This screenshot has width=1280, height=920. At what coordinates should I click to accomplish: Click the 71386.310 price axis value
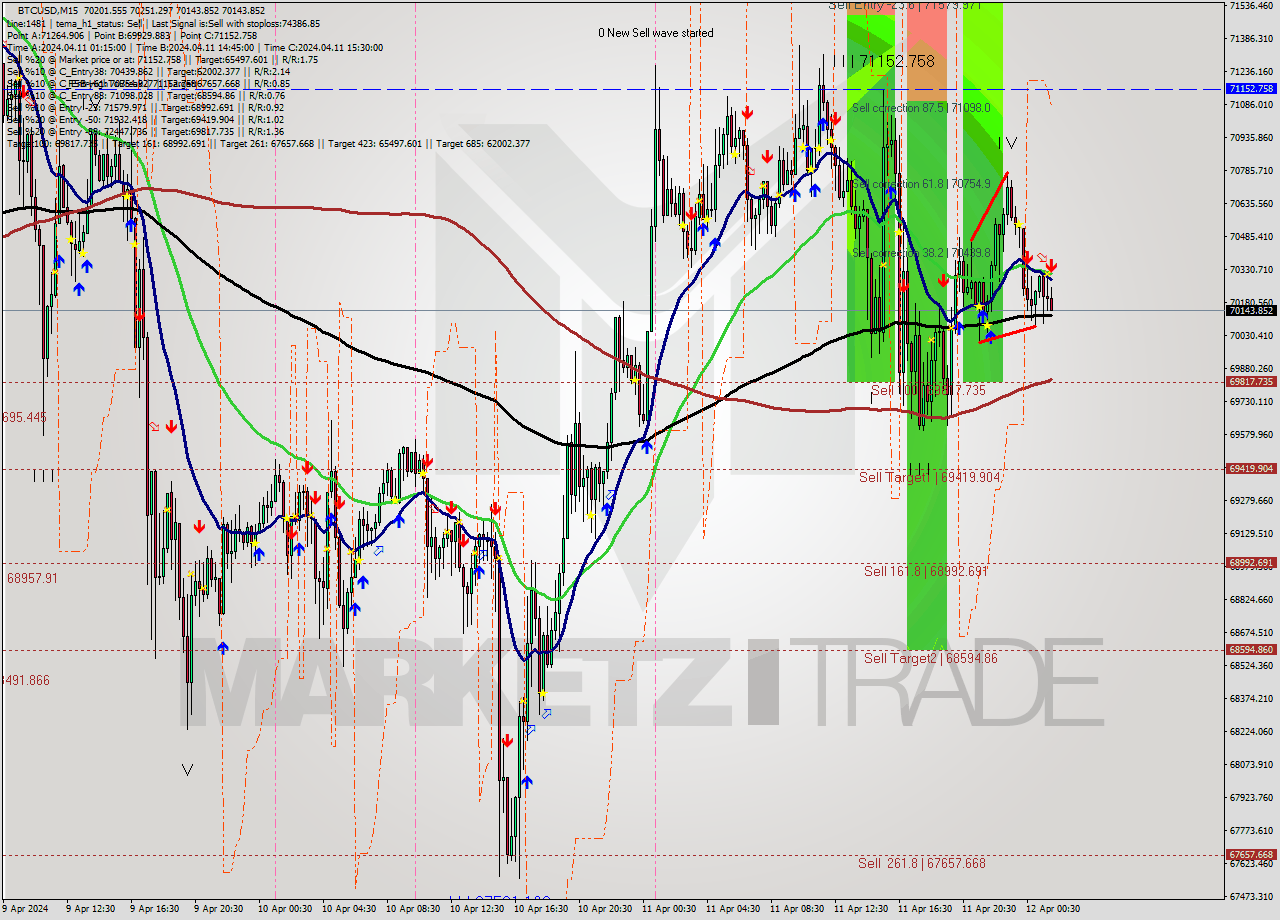point(1251,38)
